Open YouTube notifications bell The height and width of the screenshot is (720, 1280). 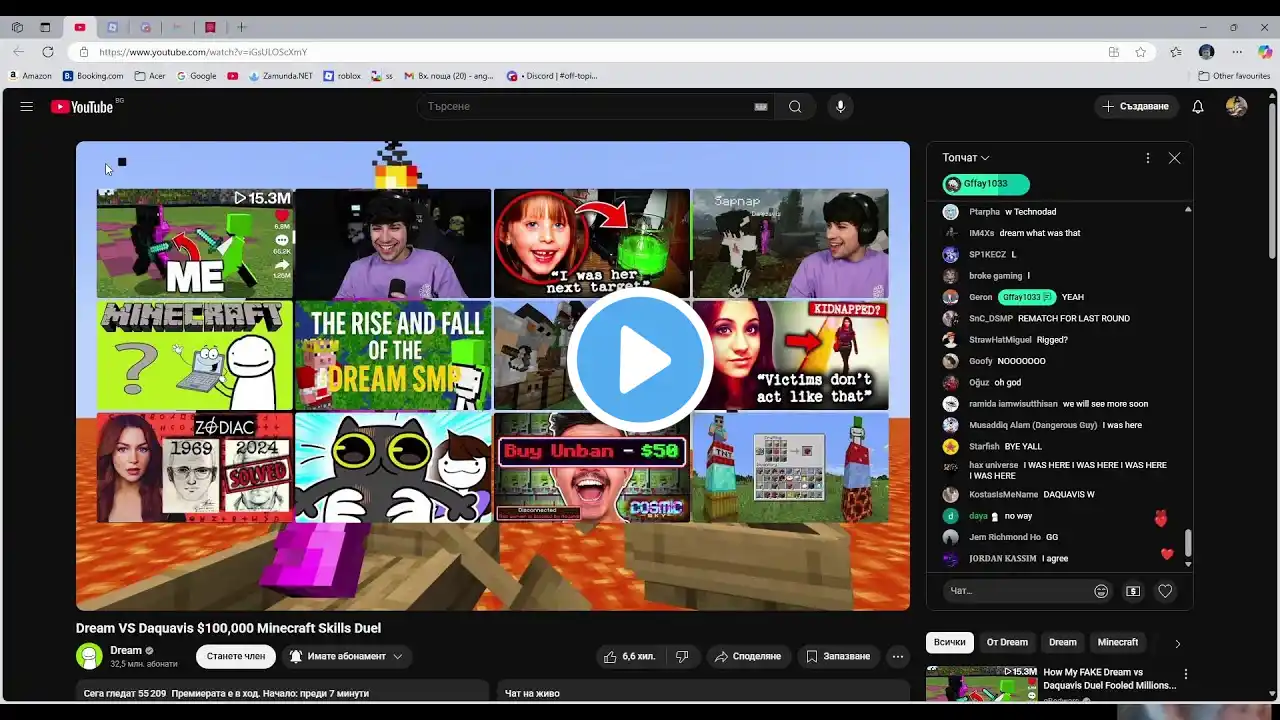click(x=1198, y=106)
